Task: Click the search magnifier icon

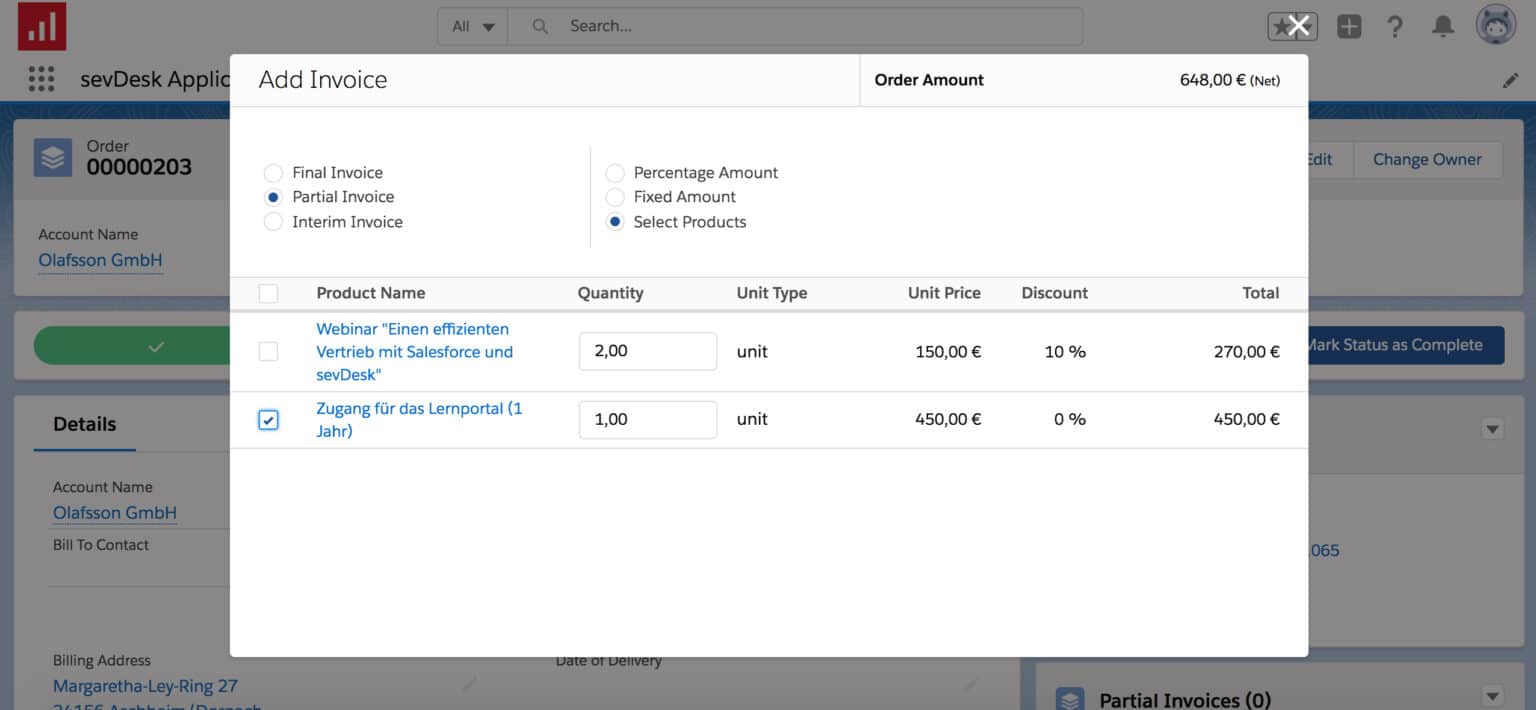Action: click(x=540, y=26)
